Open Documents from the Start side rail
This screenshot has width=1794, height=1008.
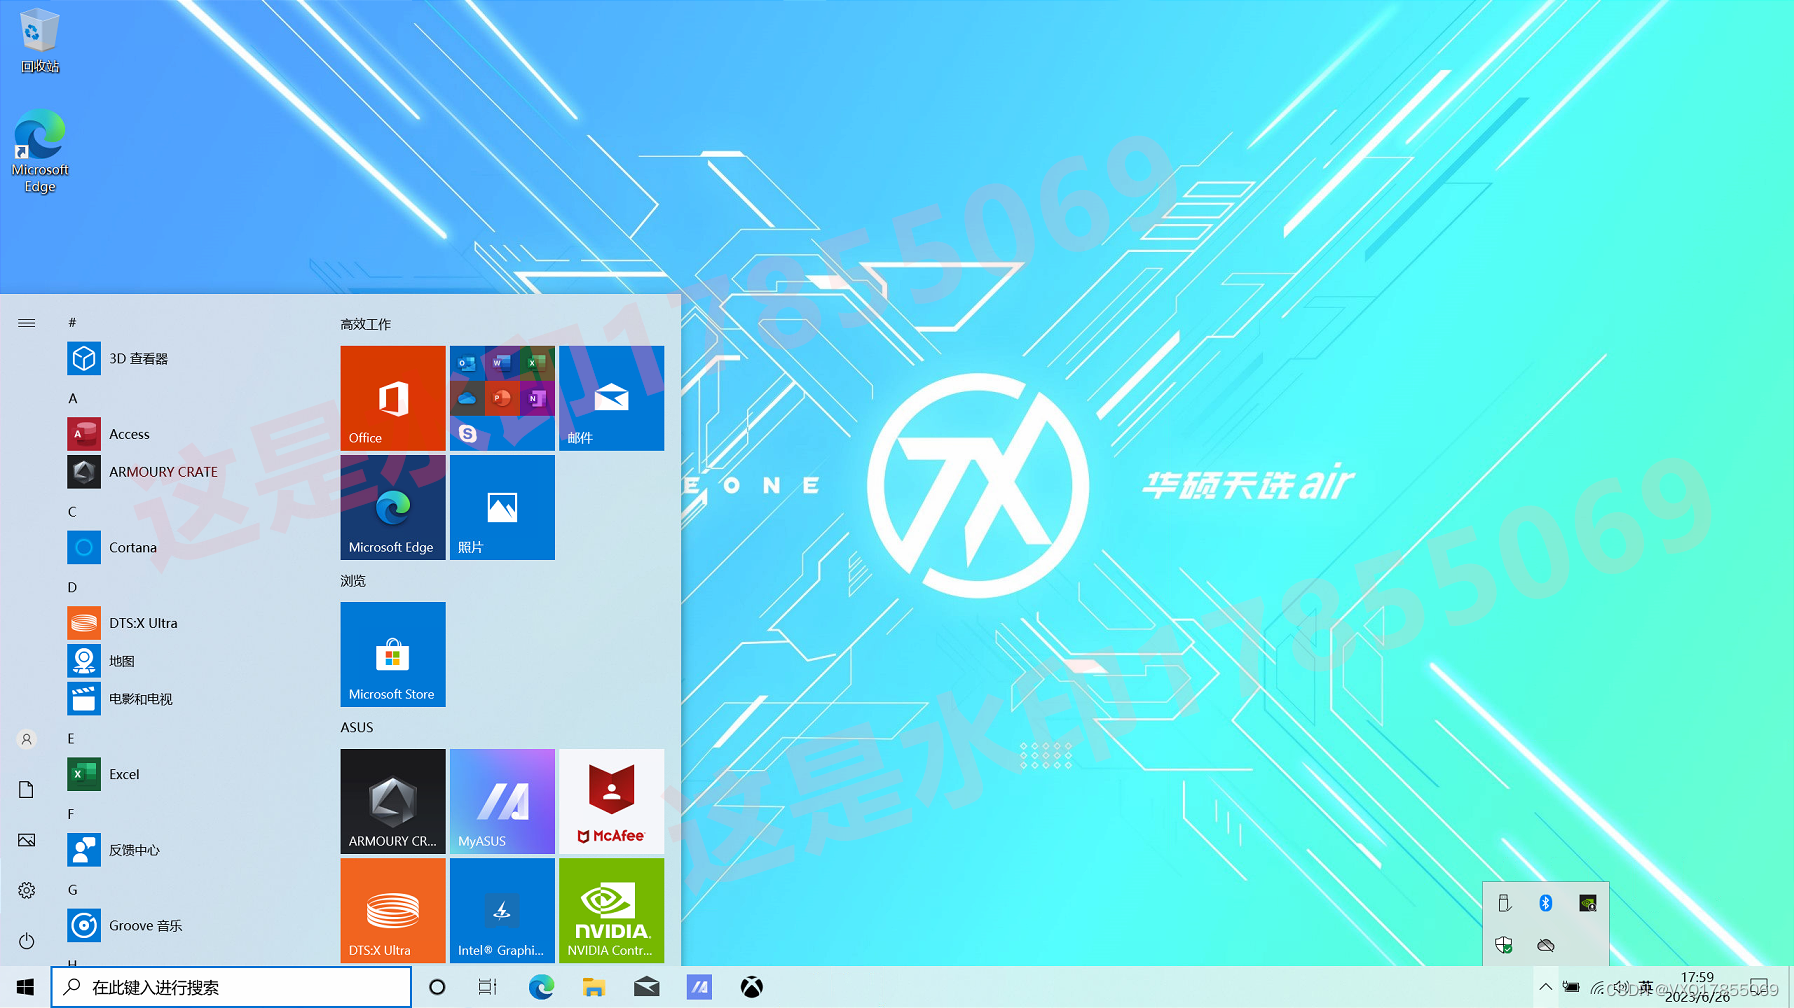27,790
